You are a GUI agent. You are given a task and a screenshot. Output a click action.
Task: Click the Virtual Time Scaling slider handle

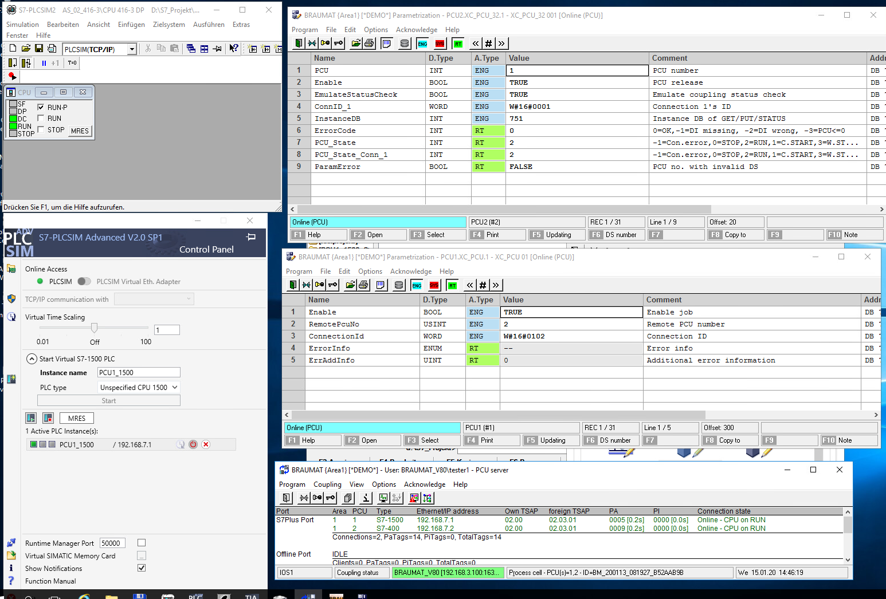pos(94,328)
